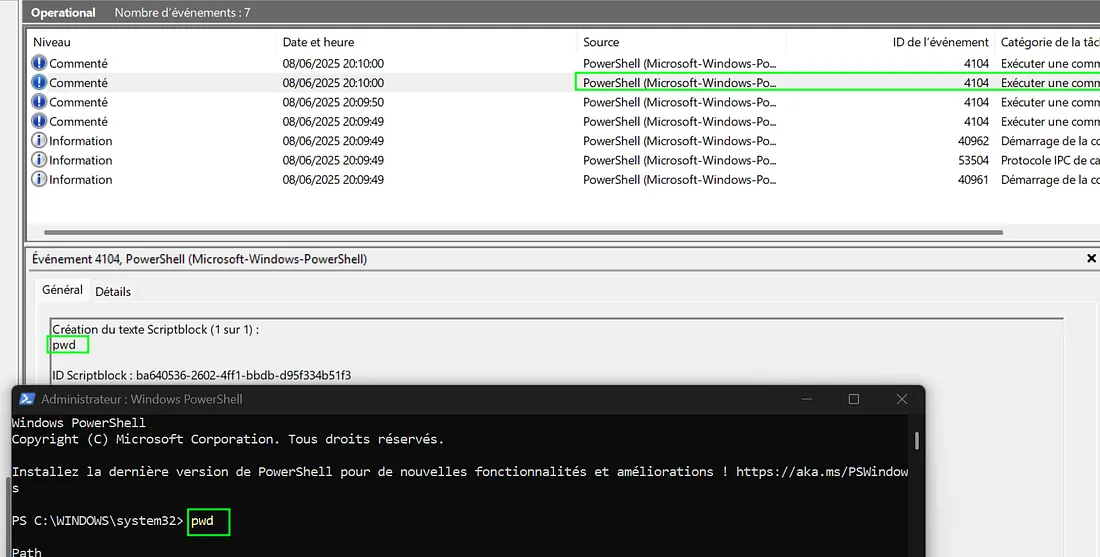Screen dimensions: 1100x557
Task: Click the Commenté icon in the 20:09:49 row
Action: [39, 122]
